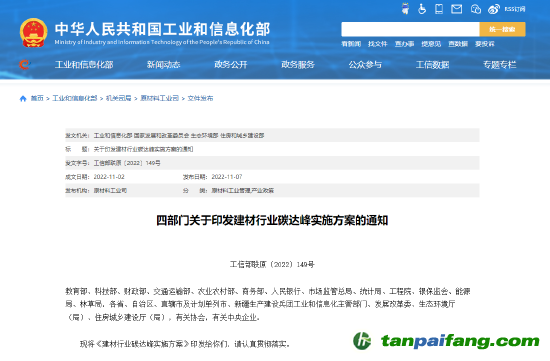Click the national emblem logo
This screenshot has width=550, height=361.
[x=33, y=33]
